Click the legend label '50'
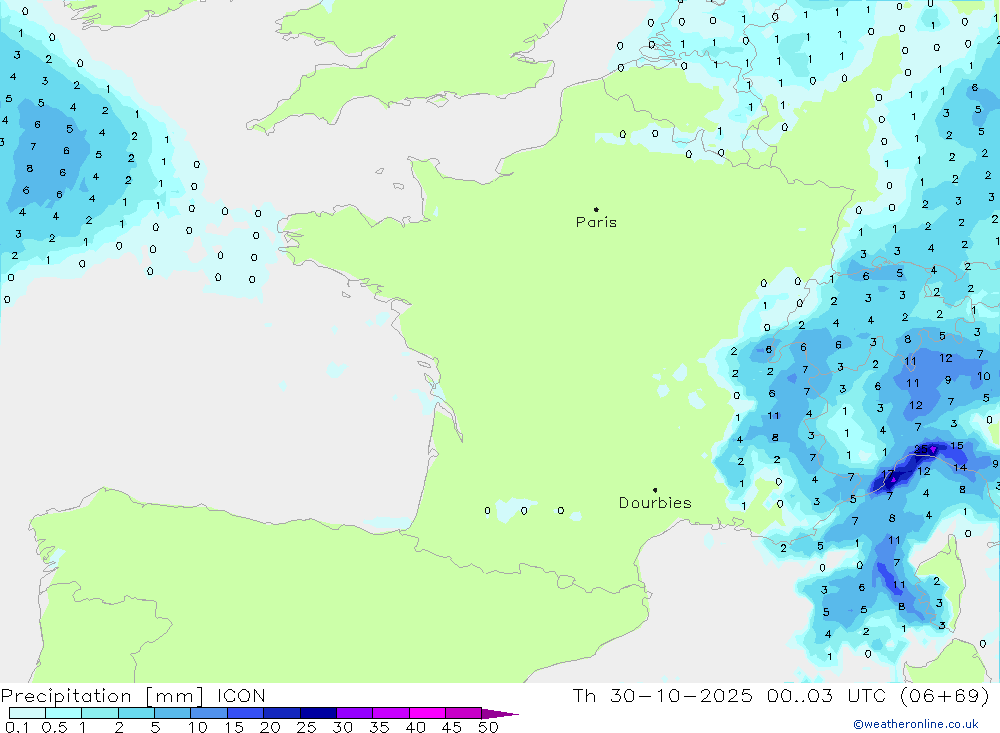 click(x=488, y=727)
